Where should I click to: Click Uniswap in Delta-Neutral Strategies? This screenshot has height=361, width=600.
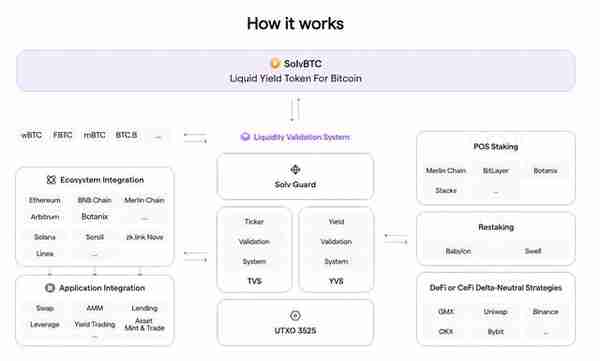495,312
